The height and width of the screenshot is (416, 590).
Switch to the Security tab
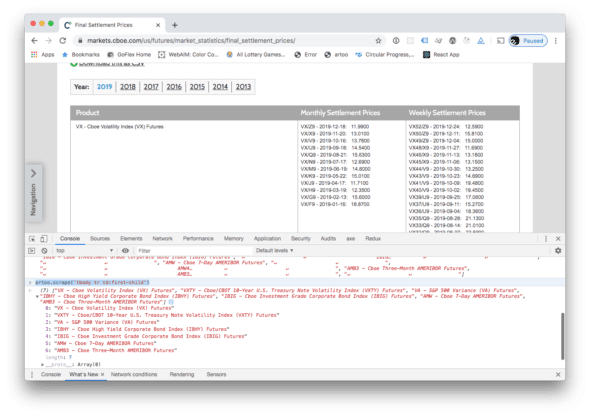301,239
